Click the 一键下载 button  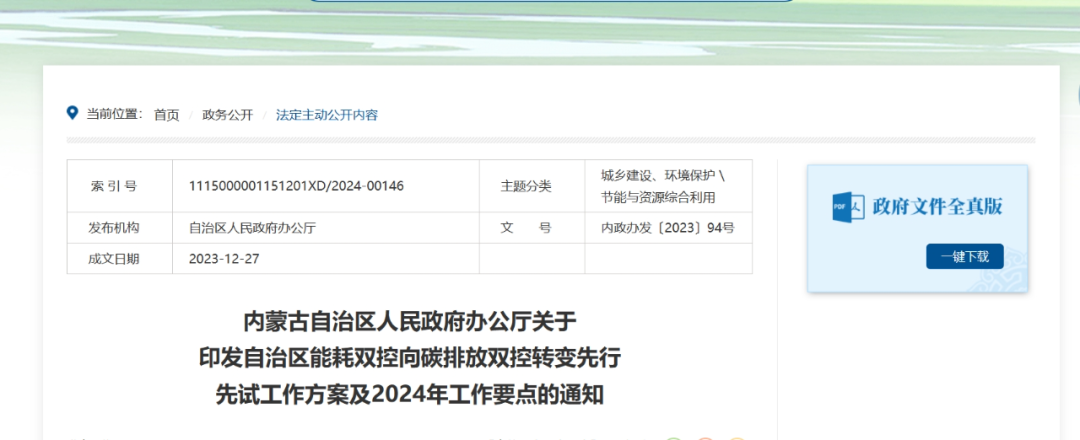click(x=964, y=256)
